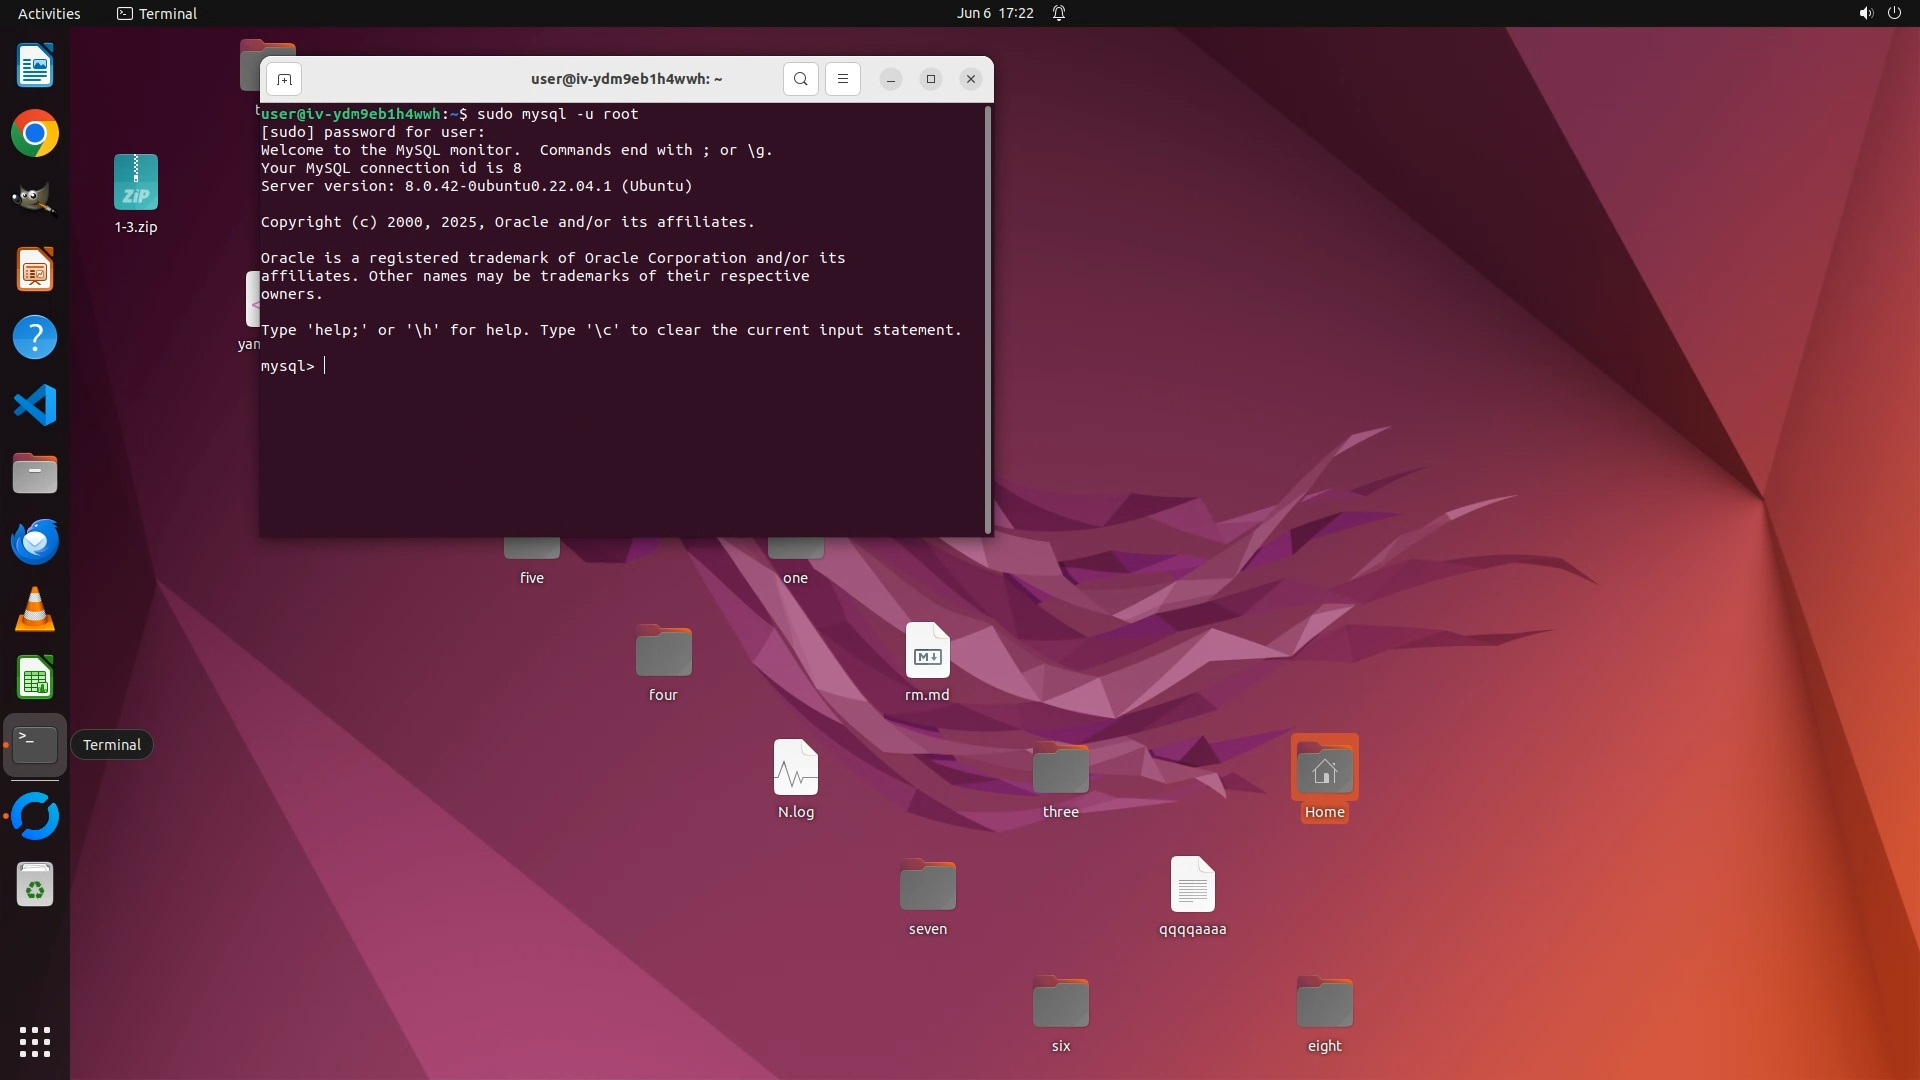1920x1080 pixels.
Task: Click the terminal search icon
Action: (x=800, y=79)
